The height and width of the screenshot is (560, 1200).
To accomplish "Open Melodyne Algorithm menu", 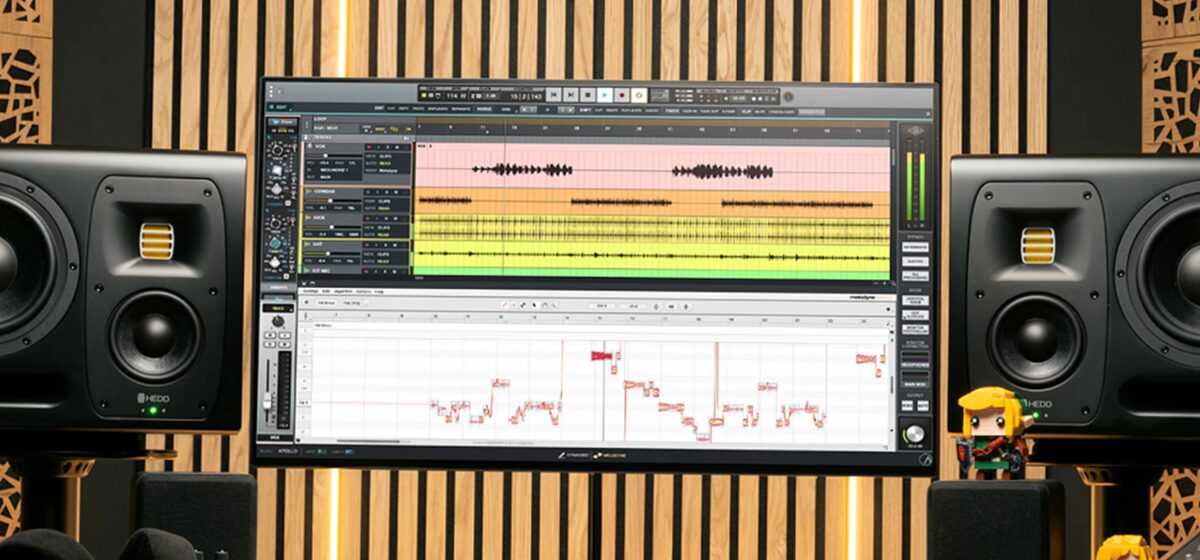I will pos(343,291).
